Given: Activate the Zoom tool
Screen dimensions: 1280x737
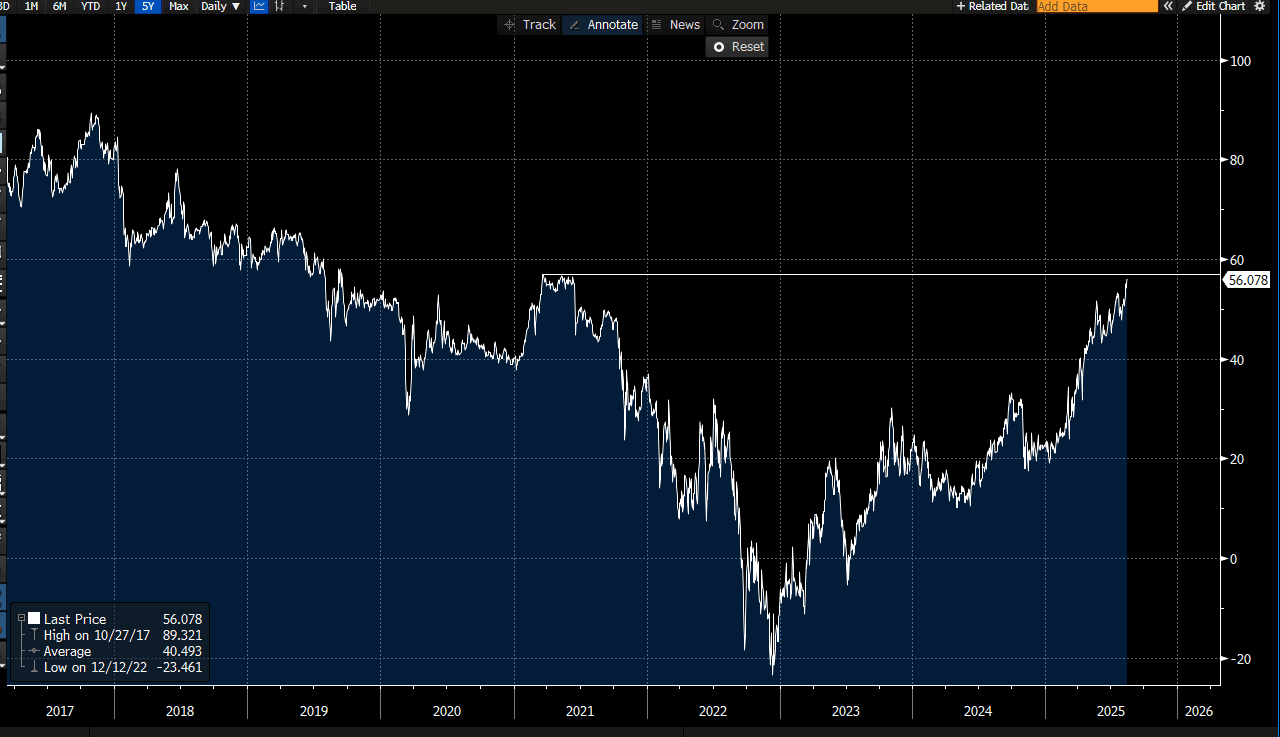Looking at the screenshot, I should pos(737,25).
